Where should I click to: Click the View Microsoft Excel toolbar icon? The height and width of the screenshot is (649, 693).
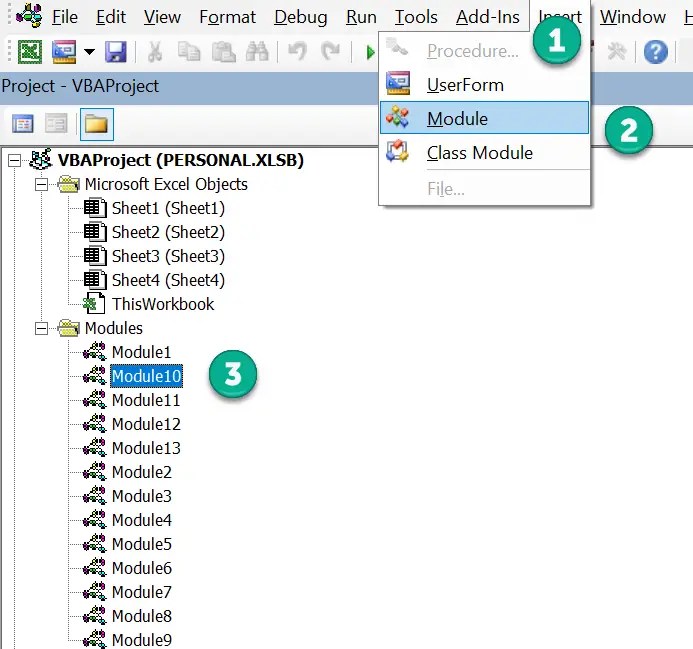point(30,52)
